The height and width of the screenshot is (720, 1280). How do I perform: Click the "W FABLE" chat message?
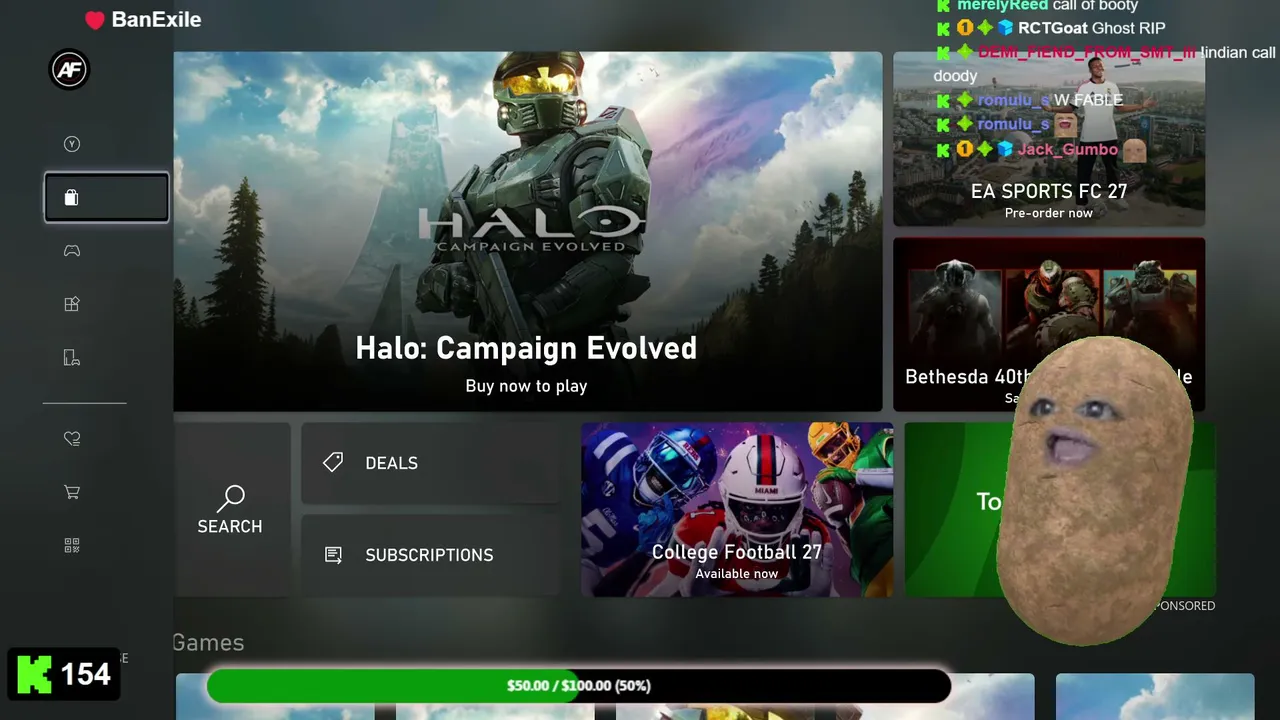(x=1088, y=100)
